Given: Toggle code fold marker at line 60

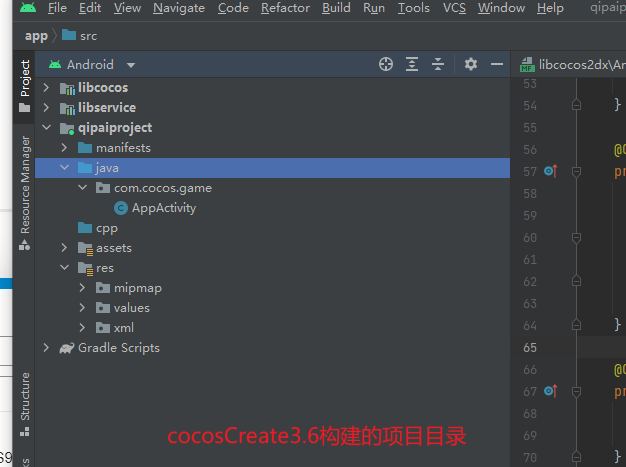Looking at the screenshot, I should click(x=576, y=238).
